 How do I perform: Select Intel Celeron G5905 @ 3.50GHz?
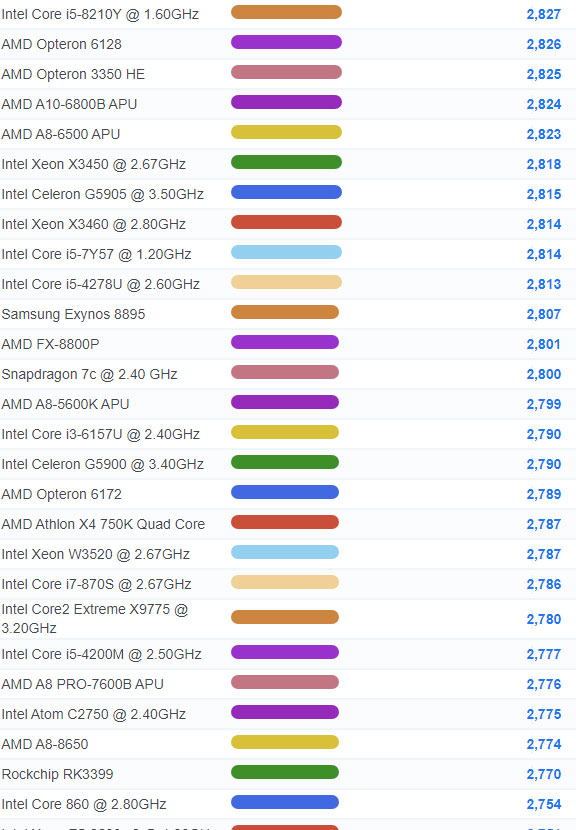pyautogui.click(x=103, y=194)
